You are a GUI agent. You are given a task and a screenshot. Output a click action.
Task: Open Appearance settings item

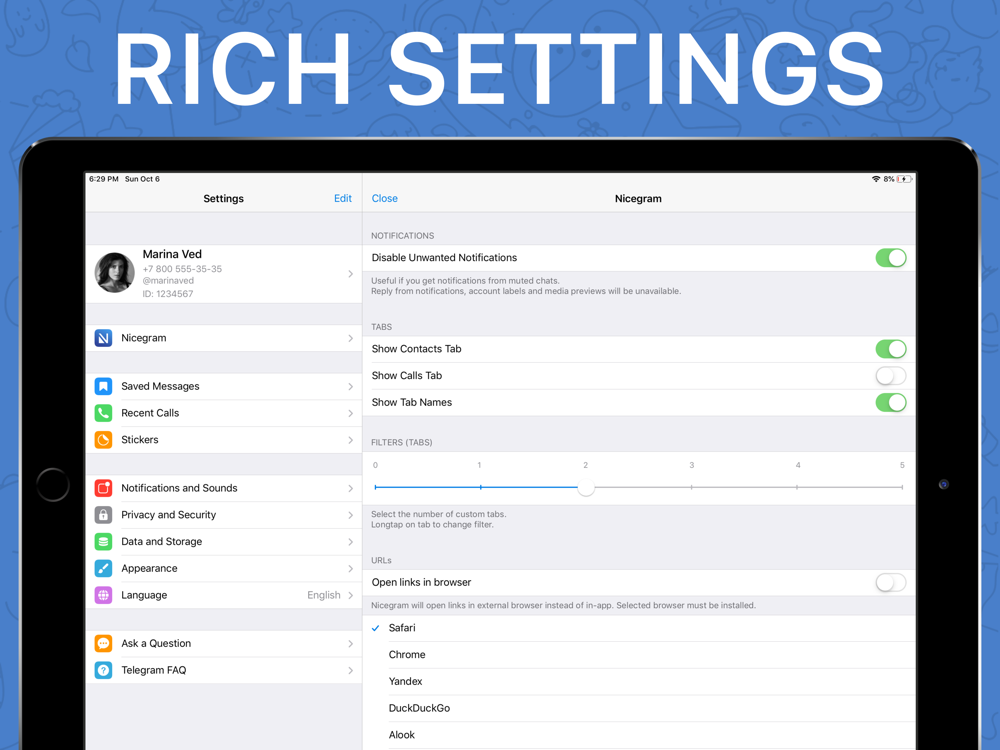click(224, 569)
